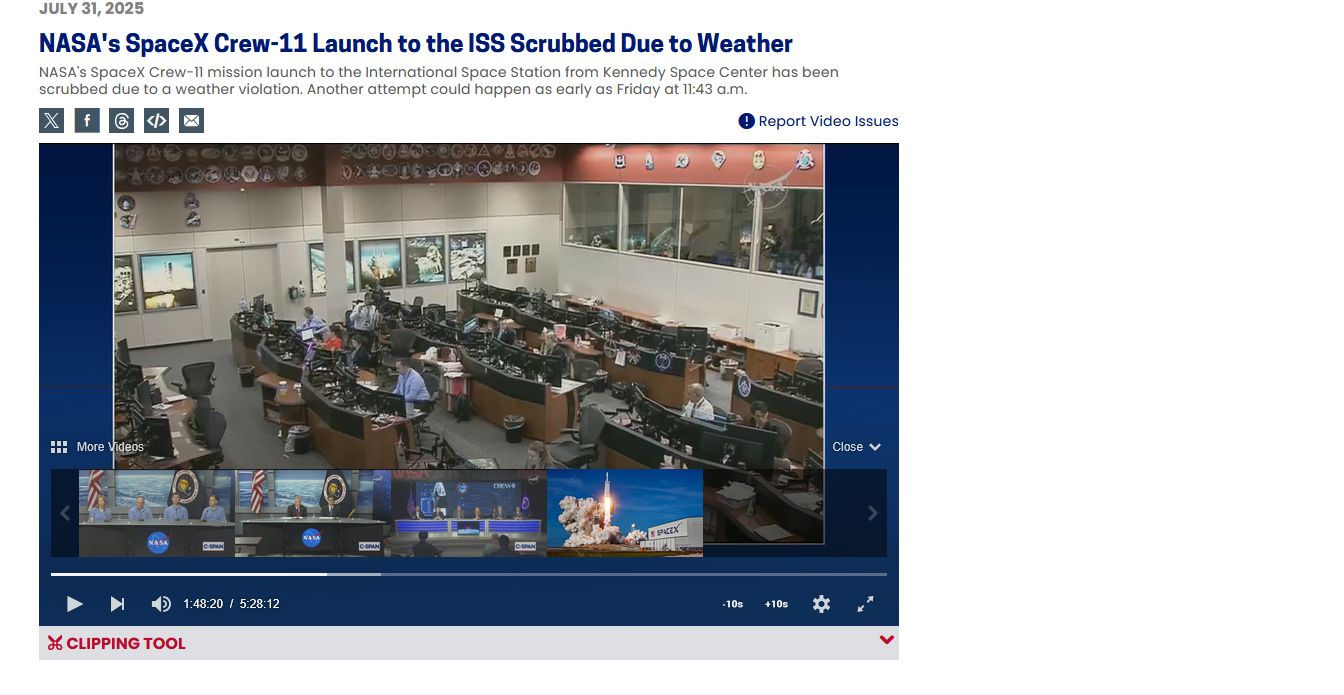The height and width of the screenshot is (695, 1344).
Task: Click the 5:28:12 total duration
Action: [x=260, y=604]
